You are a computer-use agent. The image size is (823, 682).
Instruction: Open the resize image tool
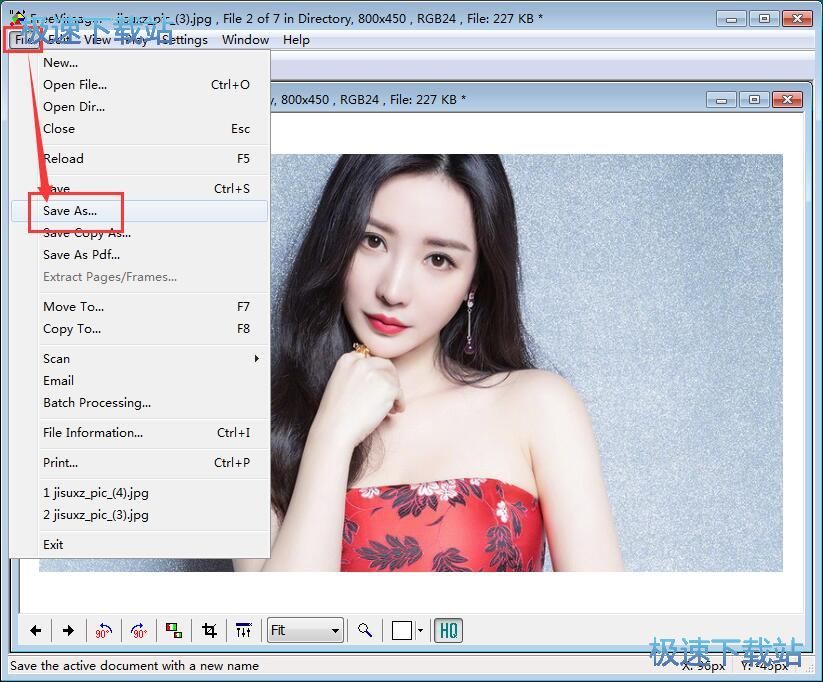[x=174, y=630]
